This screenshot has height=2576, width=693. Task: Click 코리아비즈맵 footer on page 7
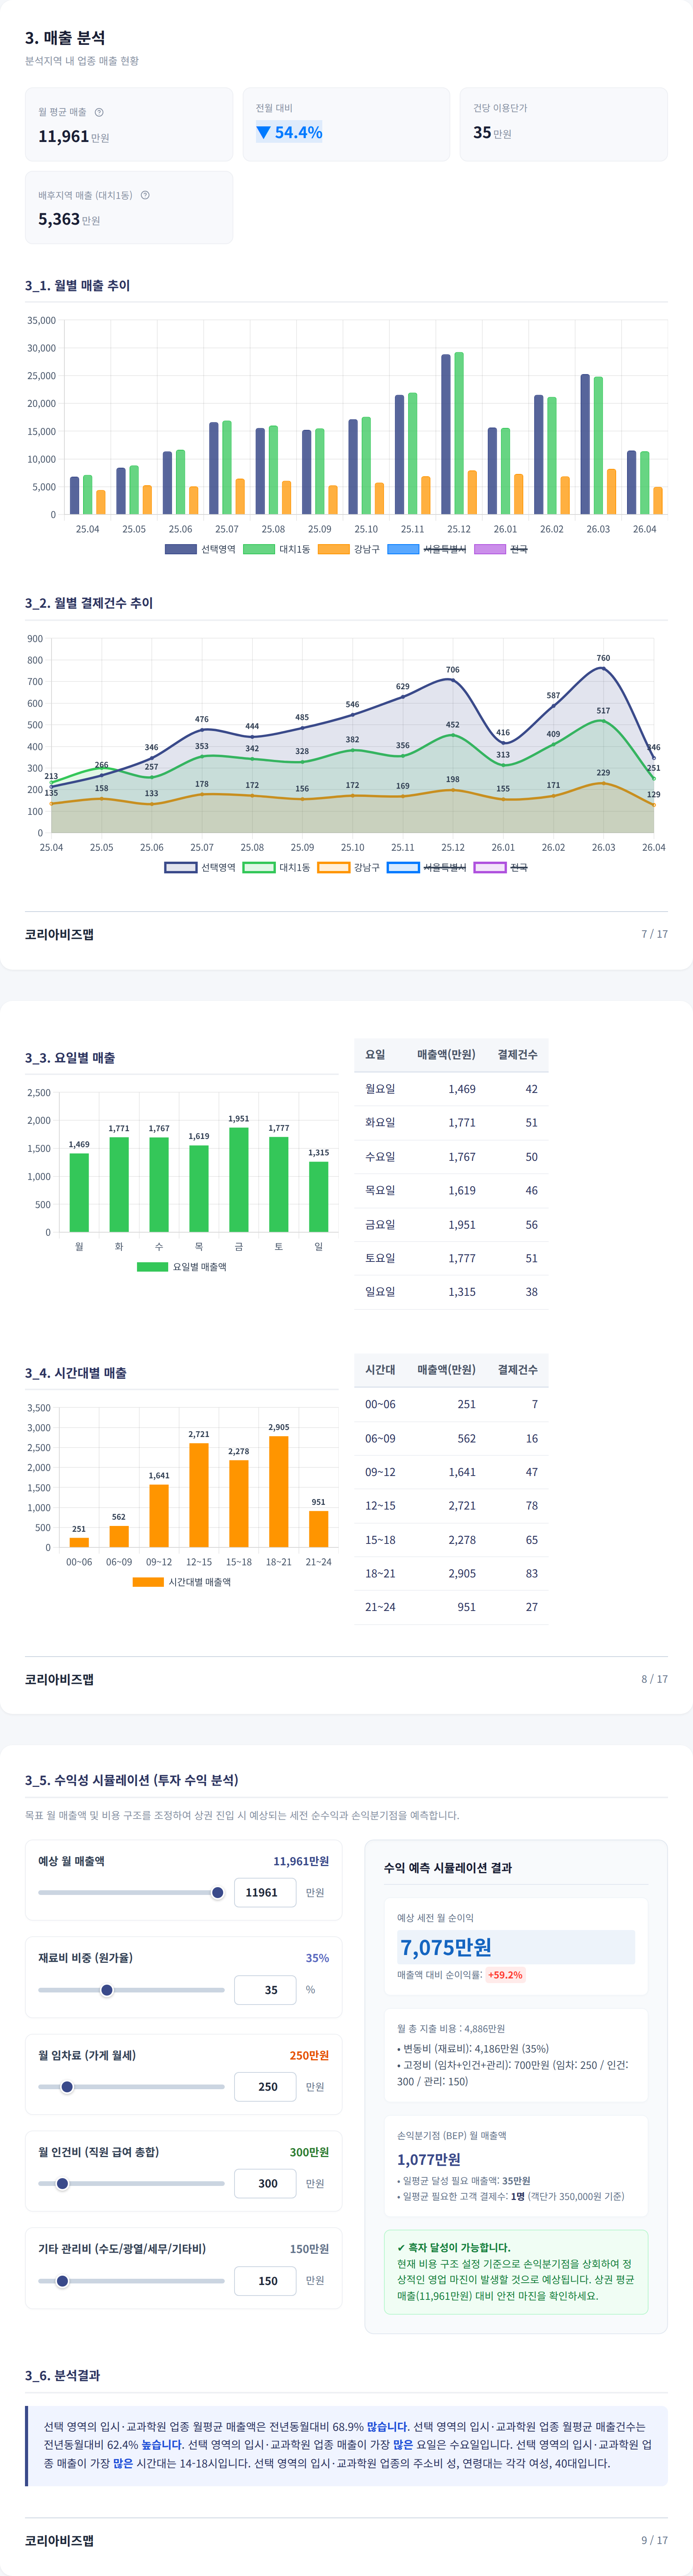point(59,934)
